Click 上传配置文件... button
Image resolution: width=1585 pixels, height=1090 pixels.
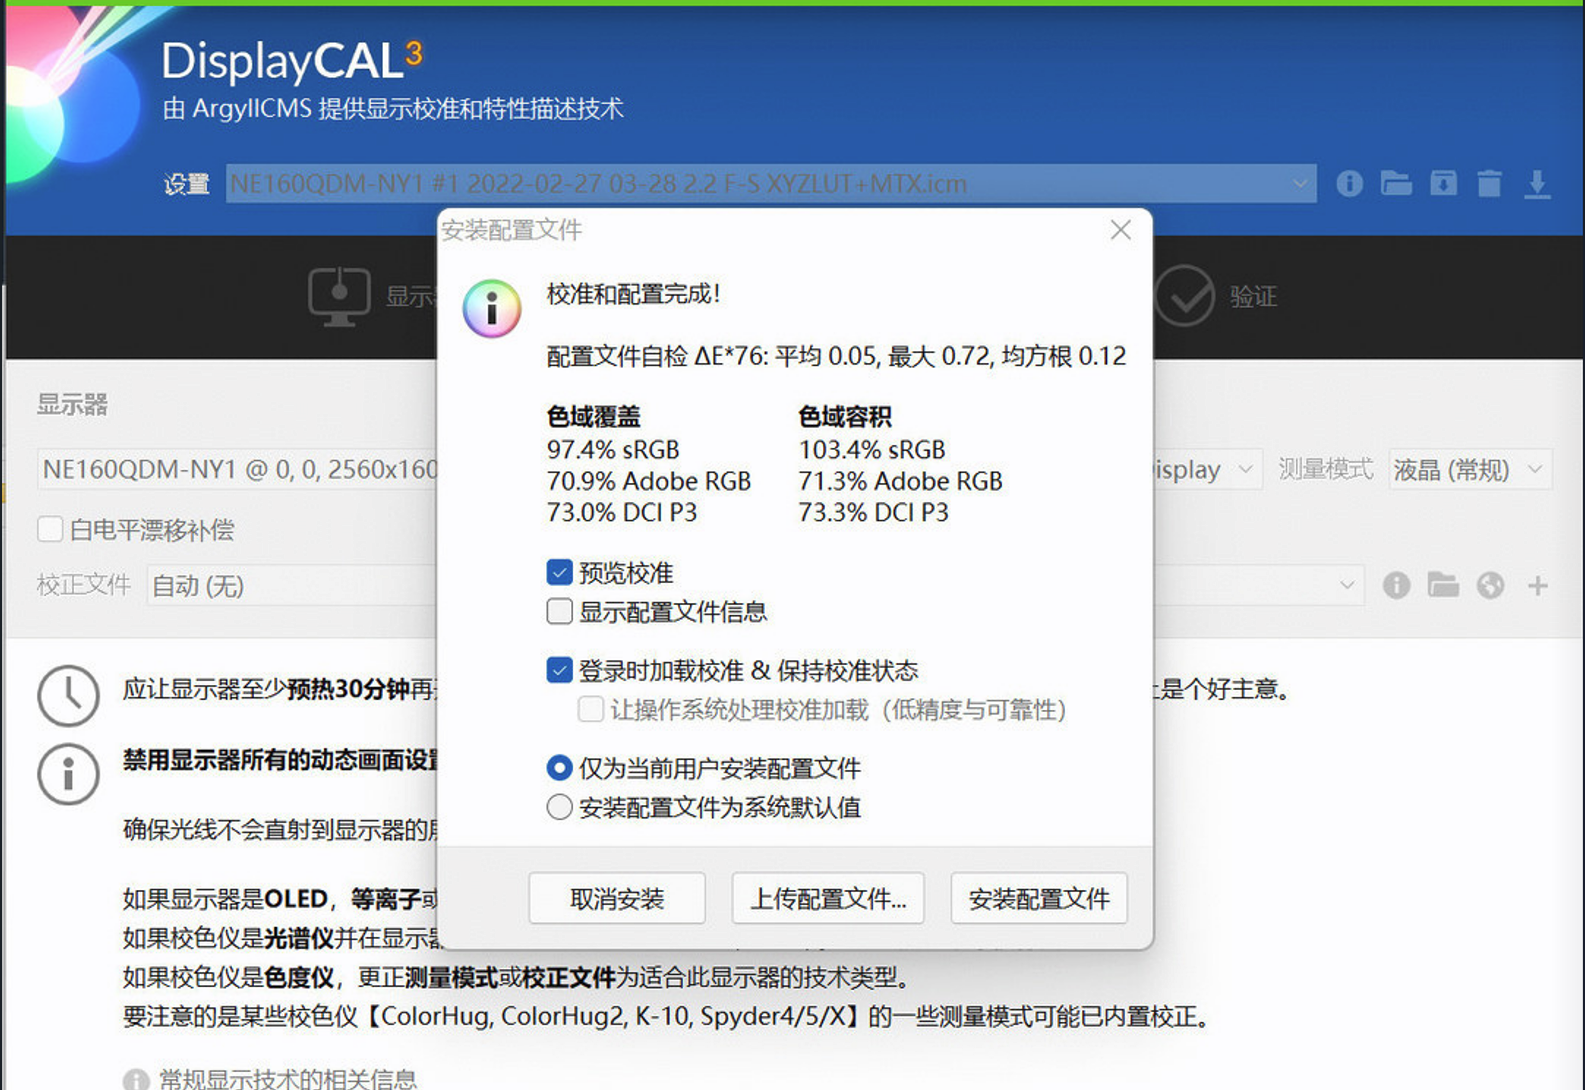tap(828, 898)
